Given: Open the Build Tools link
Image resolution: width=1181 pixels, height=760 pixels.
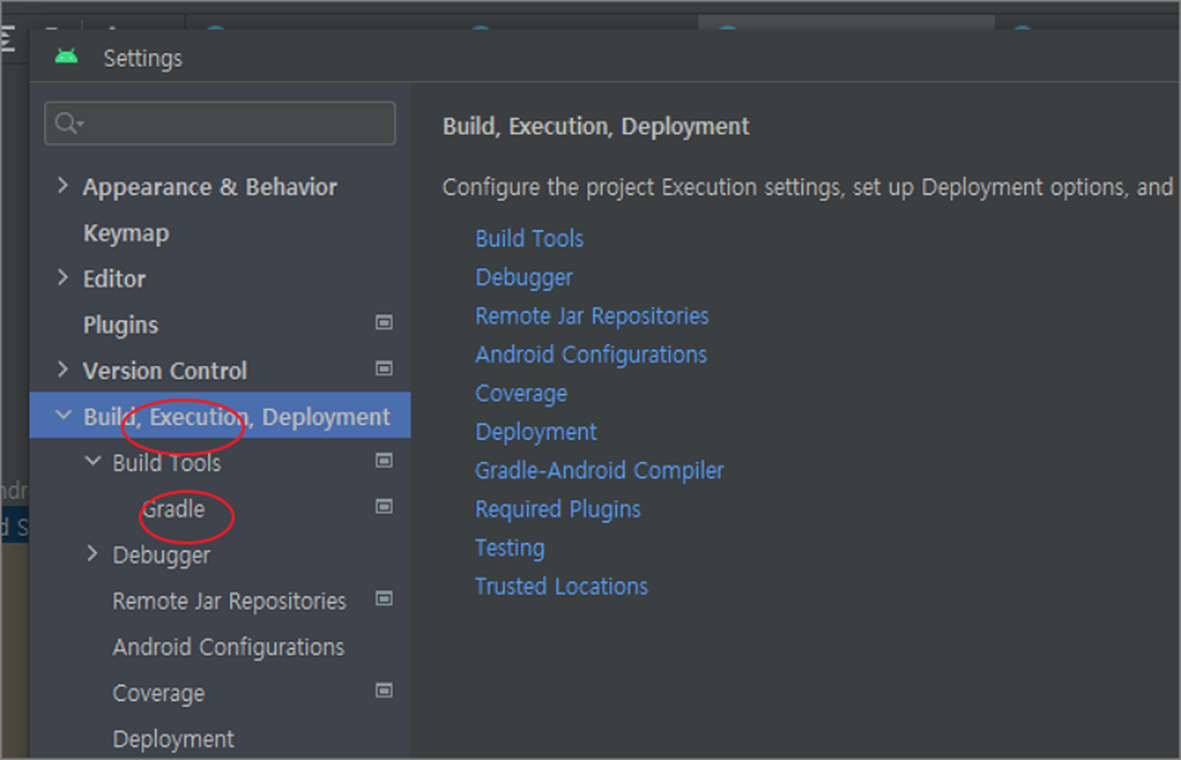Looking at the screenshot, I should (529, 239).
